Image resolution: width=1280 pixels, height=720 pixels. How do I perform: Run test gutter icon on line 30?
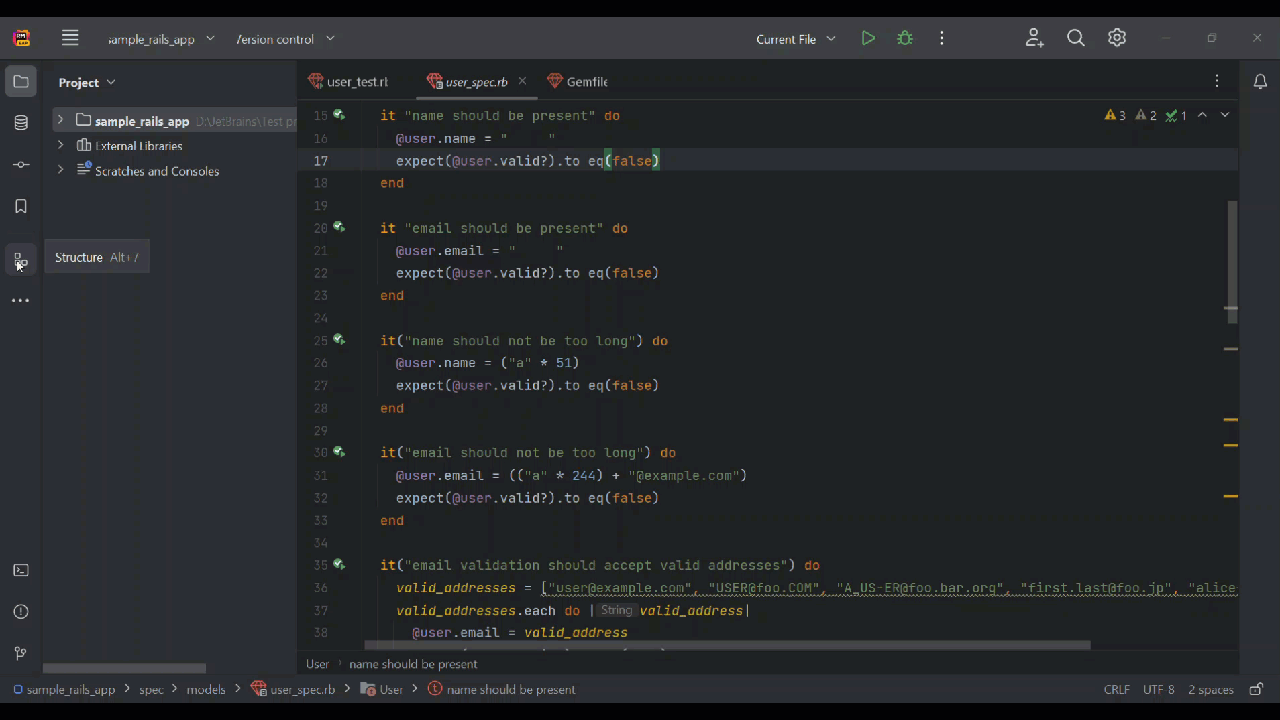coord(339,452)
